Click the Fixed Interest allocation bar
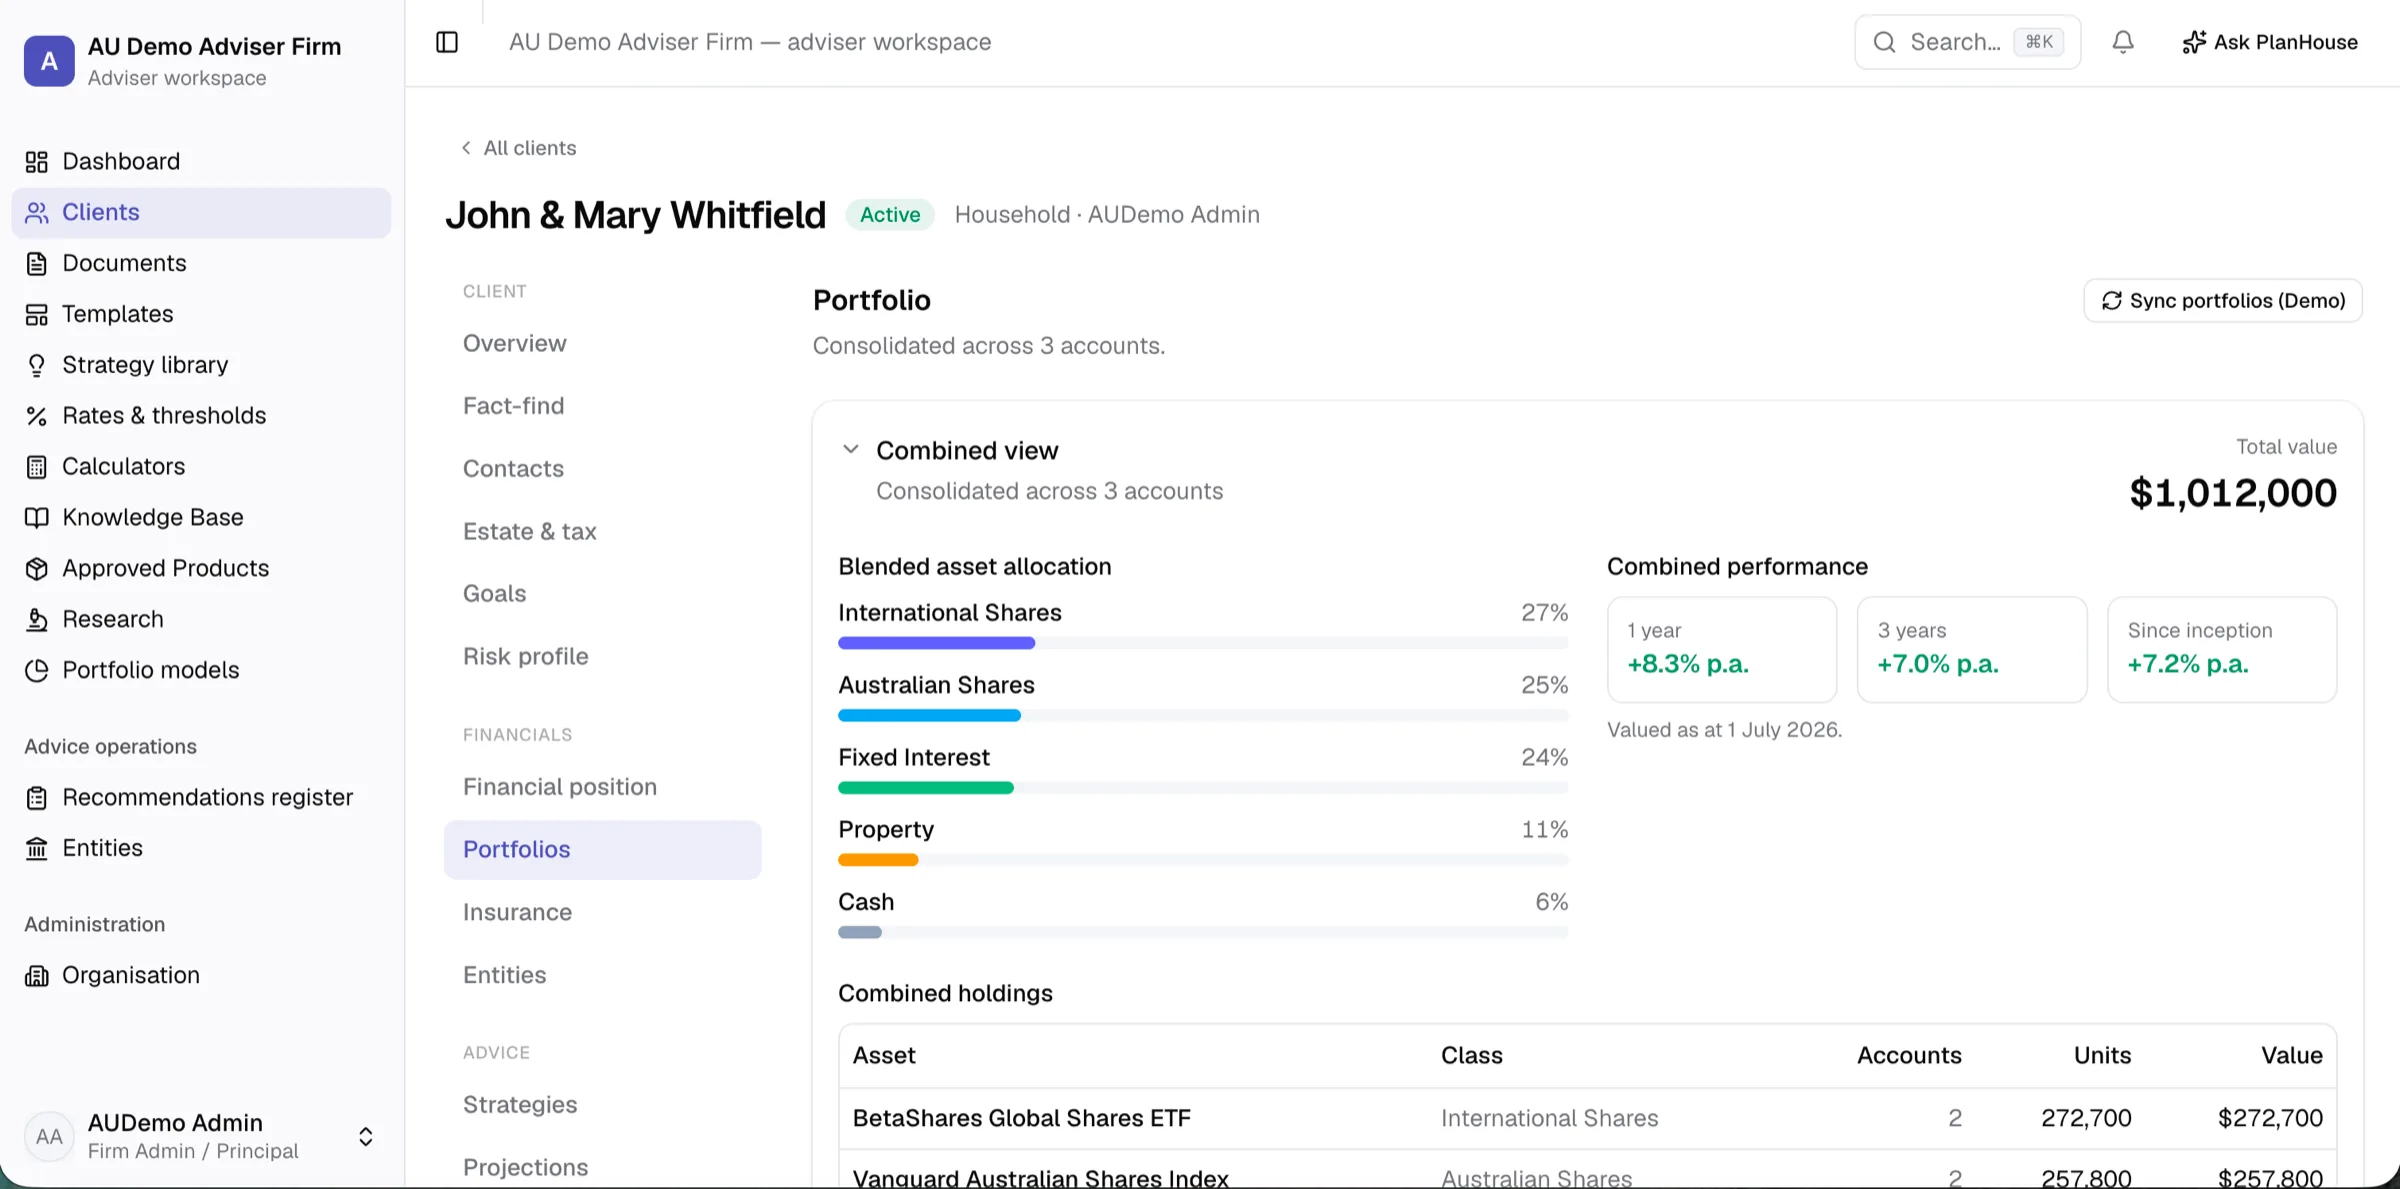 (x=1203, y=788)
